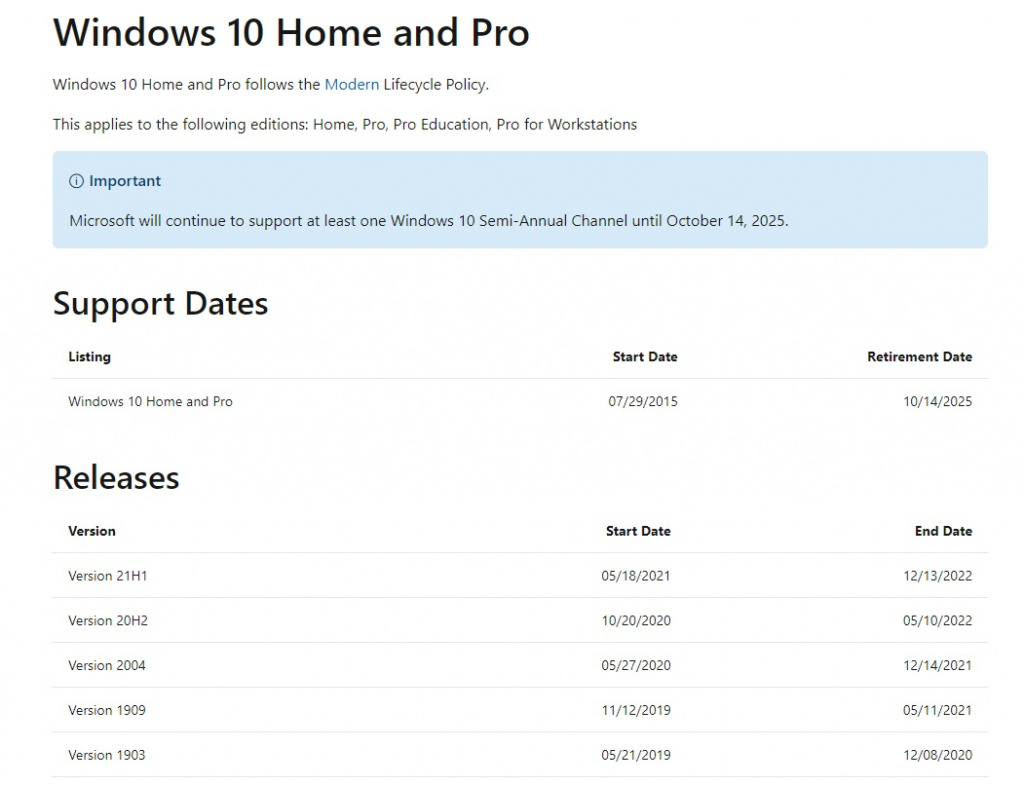Image resolution: width=1024 pixels, height=785 pixels.
Task: Click the 07/29/2015 start date cell
Action: pos(642,402)
